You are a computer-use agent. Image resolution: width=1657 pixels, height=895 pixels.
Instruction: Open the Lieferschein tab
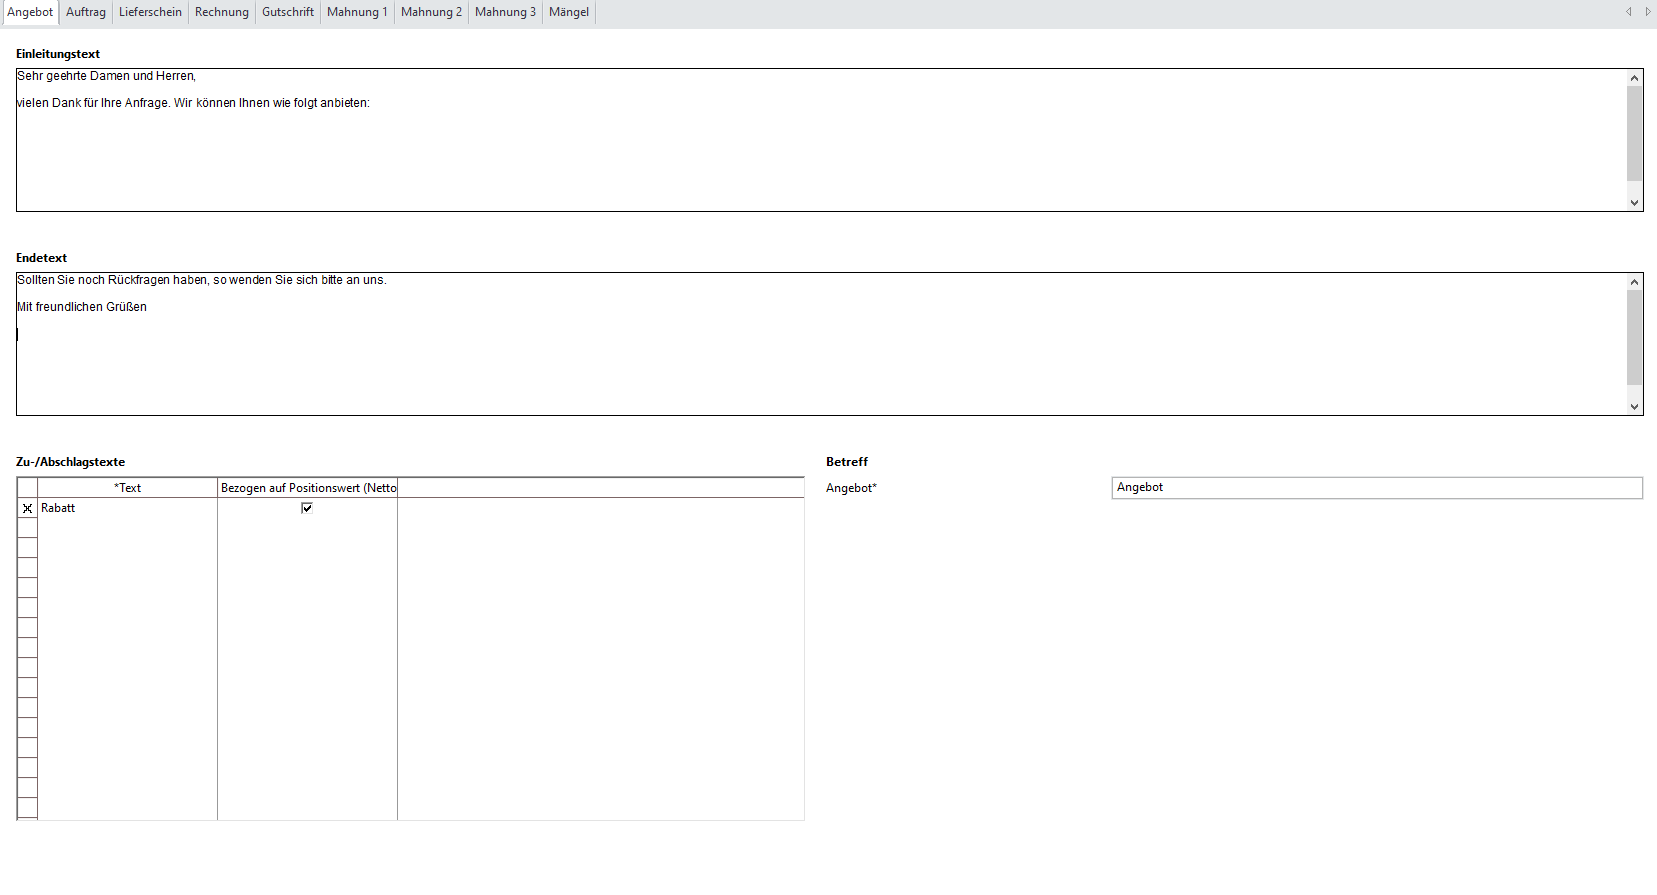point(150,12)
